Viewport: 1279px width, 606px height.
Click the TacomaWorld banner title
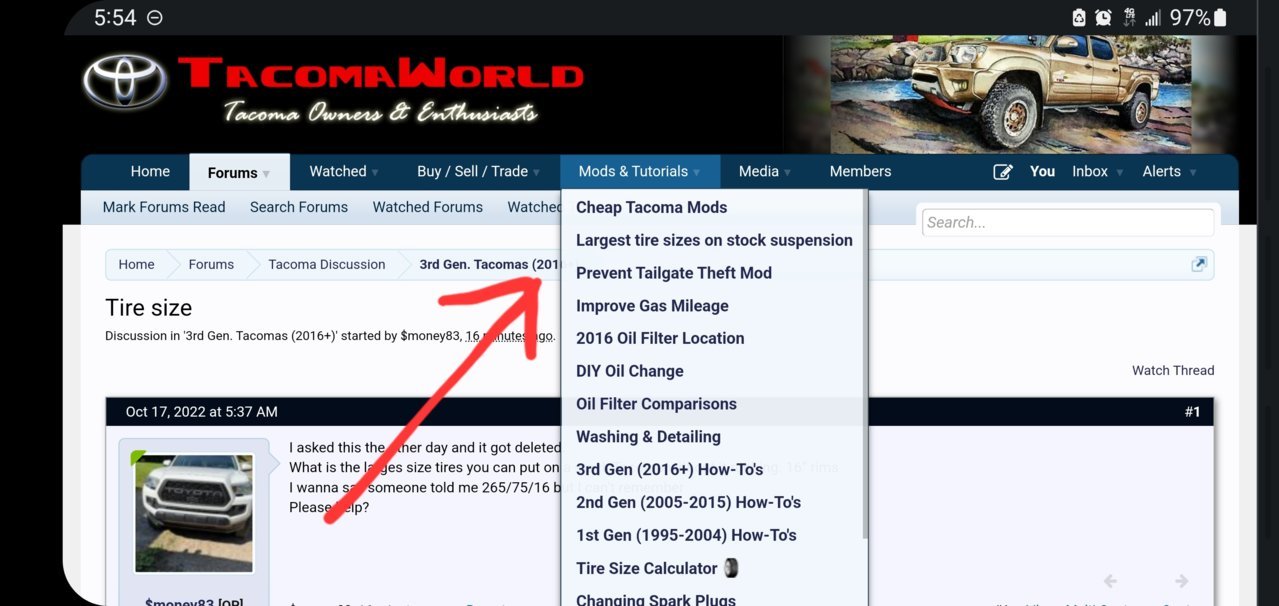[380, 76]
